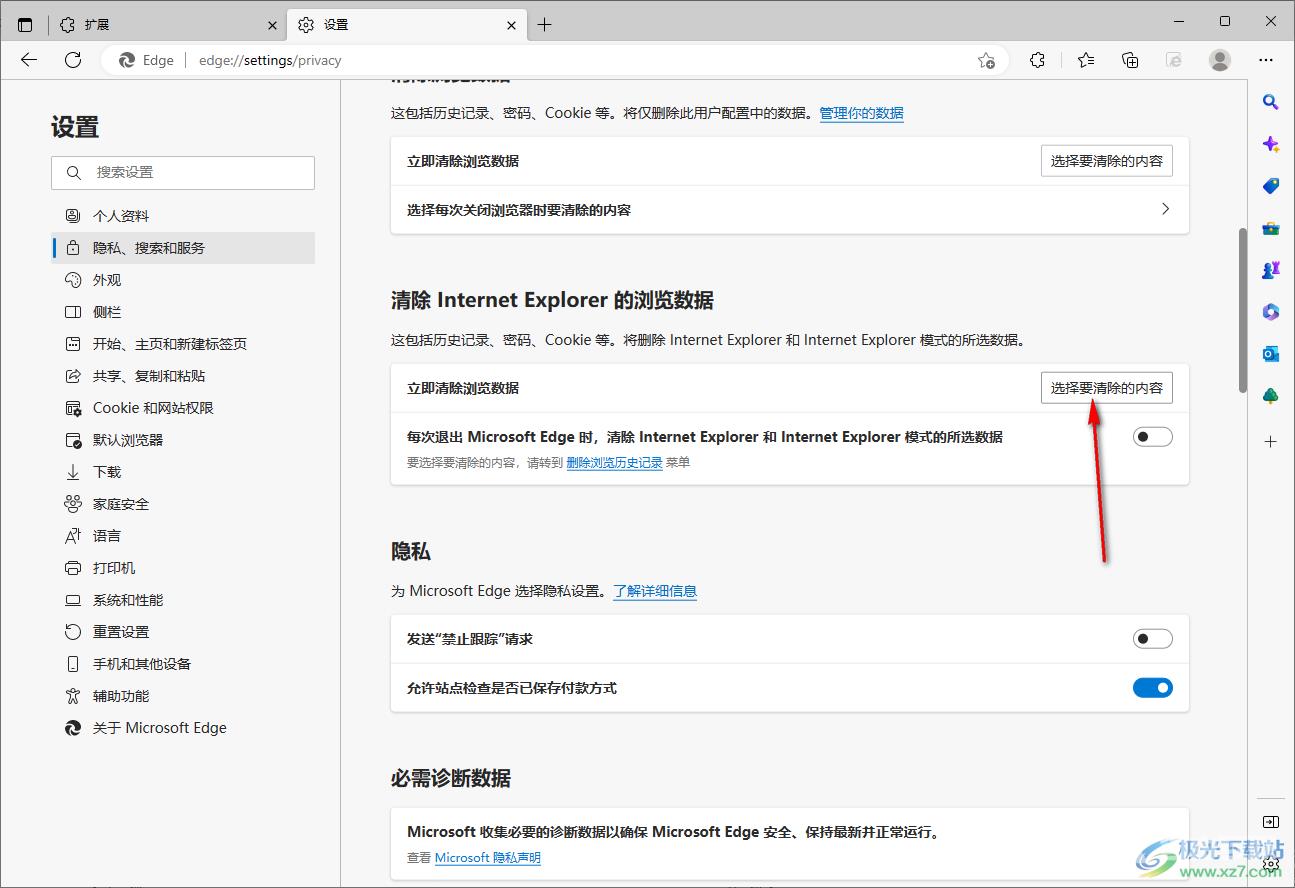Expand 选择每次关闭浏览器时要清除的内容 row
The image size is (1295, 888).
coord(789,210)
